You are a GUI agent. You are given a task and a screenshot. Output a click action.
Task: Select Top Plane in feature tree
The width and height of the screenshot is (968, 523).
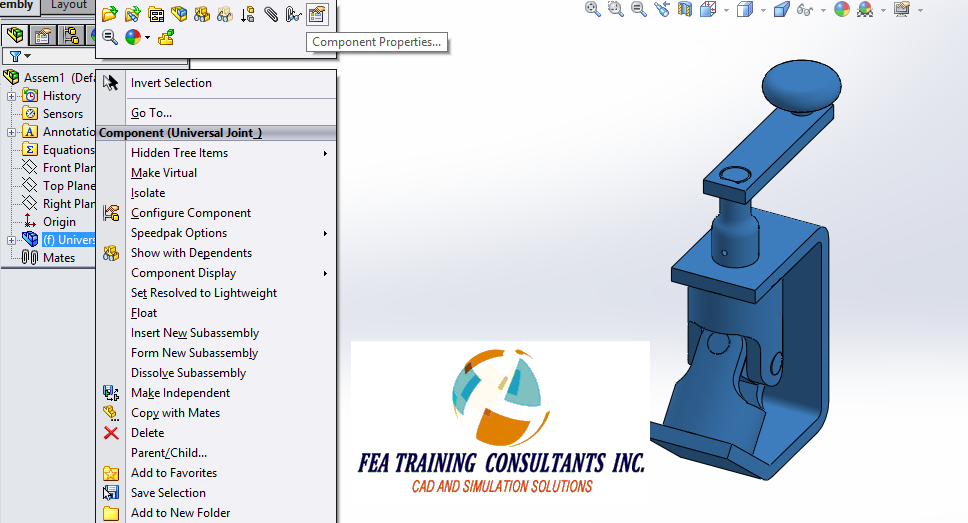pyautogui.click(x=58, y=185)
